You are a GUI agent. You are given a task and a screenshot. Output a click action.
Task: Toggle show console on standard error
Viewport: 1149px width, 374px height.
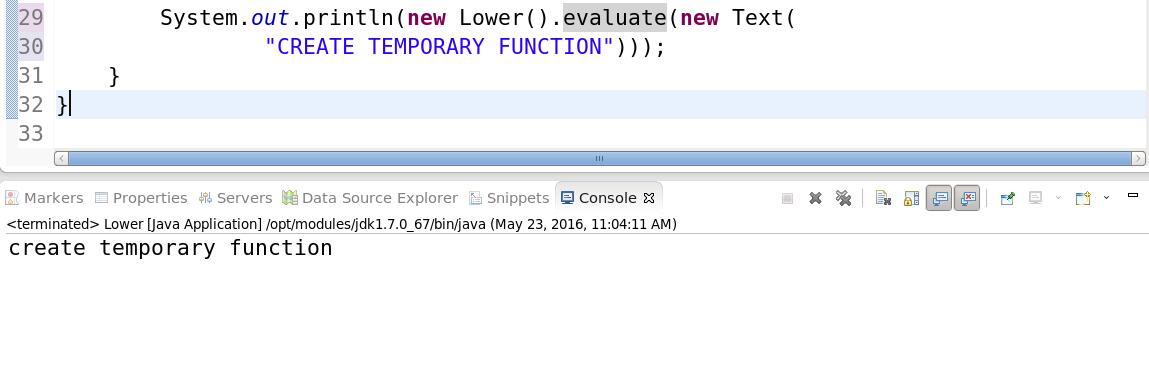[x=967, y=198]
